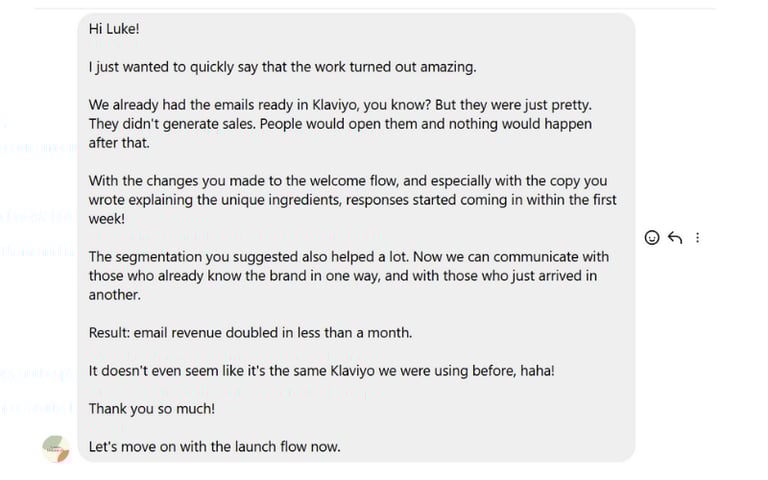
Task: Click the "those who already know the brand" line
Action: tap(342, 276)
